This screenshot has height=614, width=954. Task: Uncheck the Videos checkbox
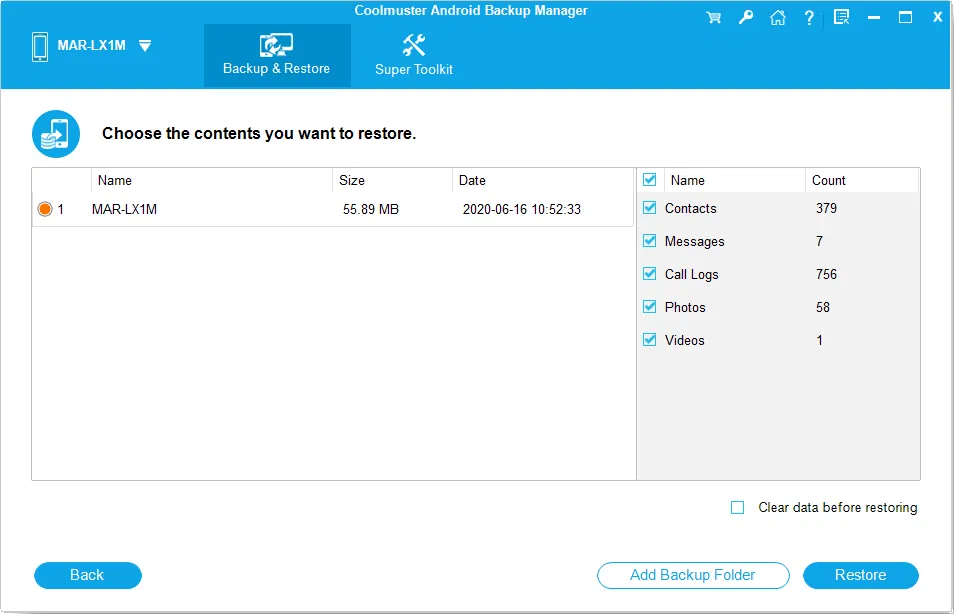click(x=650, y=339)
